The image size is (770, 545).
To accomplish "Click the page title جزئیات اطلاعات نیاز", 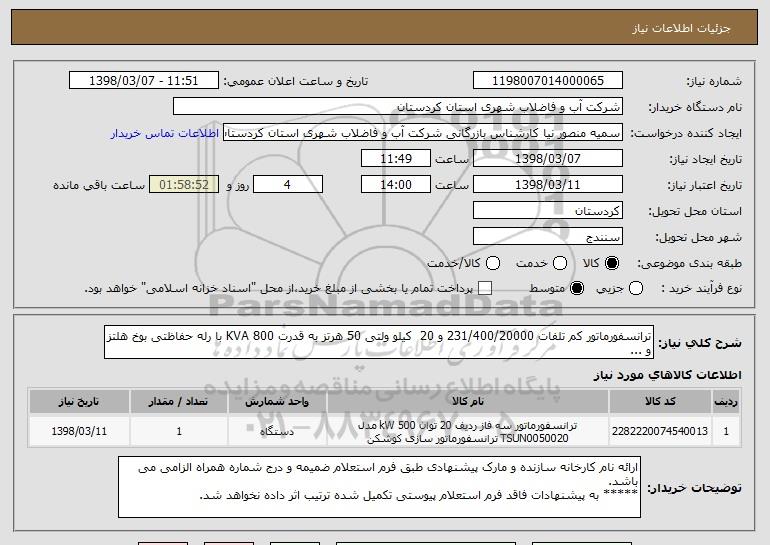I will point(681,28).
